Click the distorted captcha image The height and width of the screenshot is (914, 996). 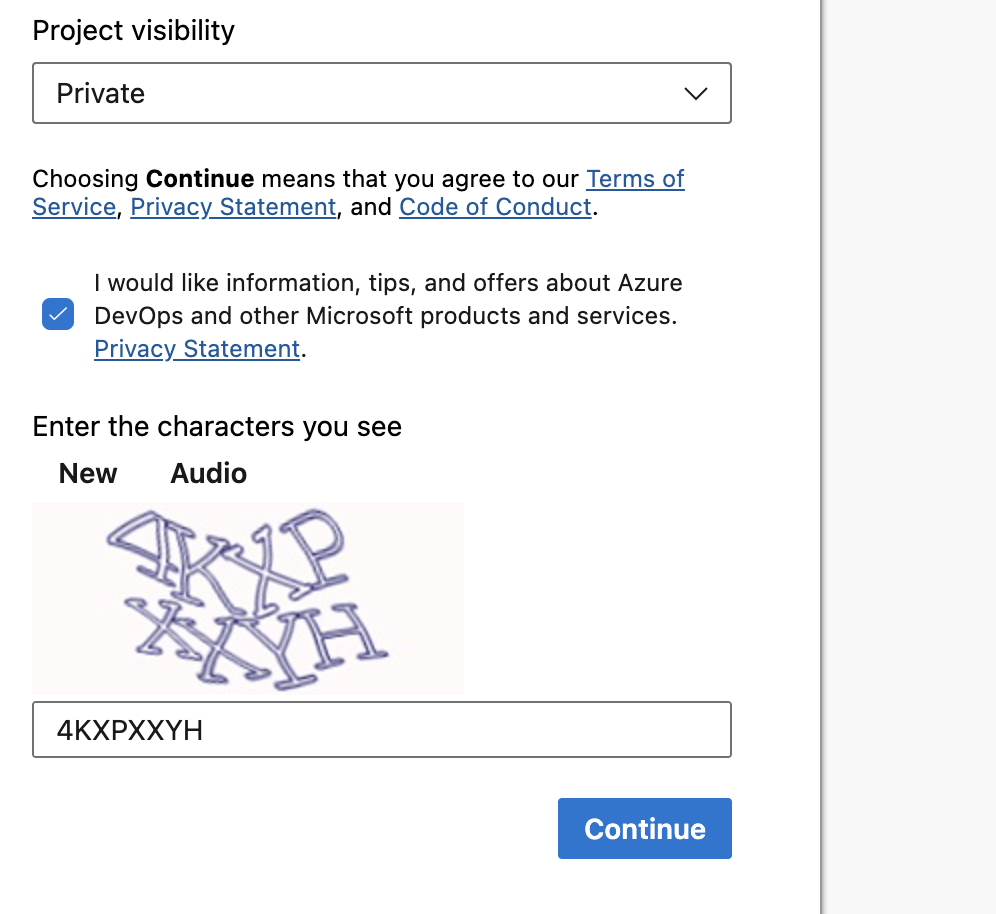[x=248, y=598]
